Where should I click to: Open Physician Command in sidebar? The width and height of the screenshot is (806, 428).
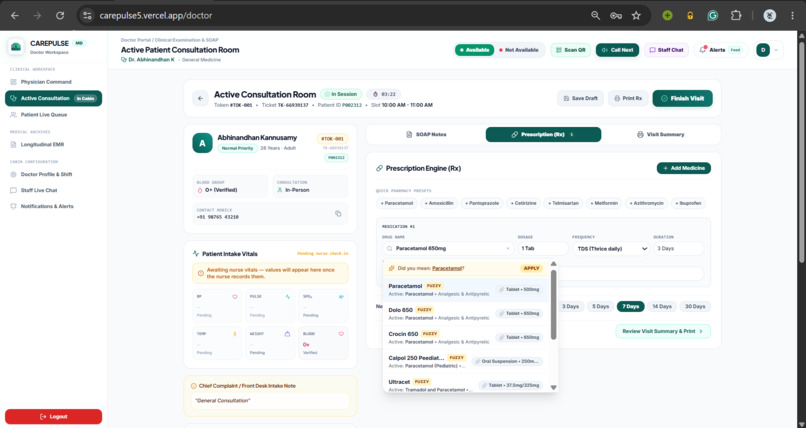(53, 82)
